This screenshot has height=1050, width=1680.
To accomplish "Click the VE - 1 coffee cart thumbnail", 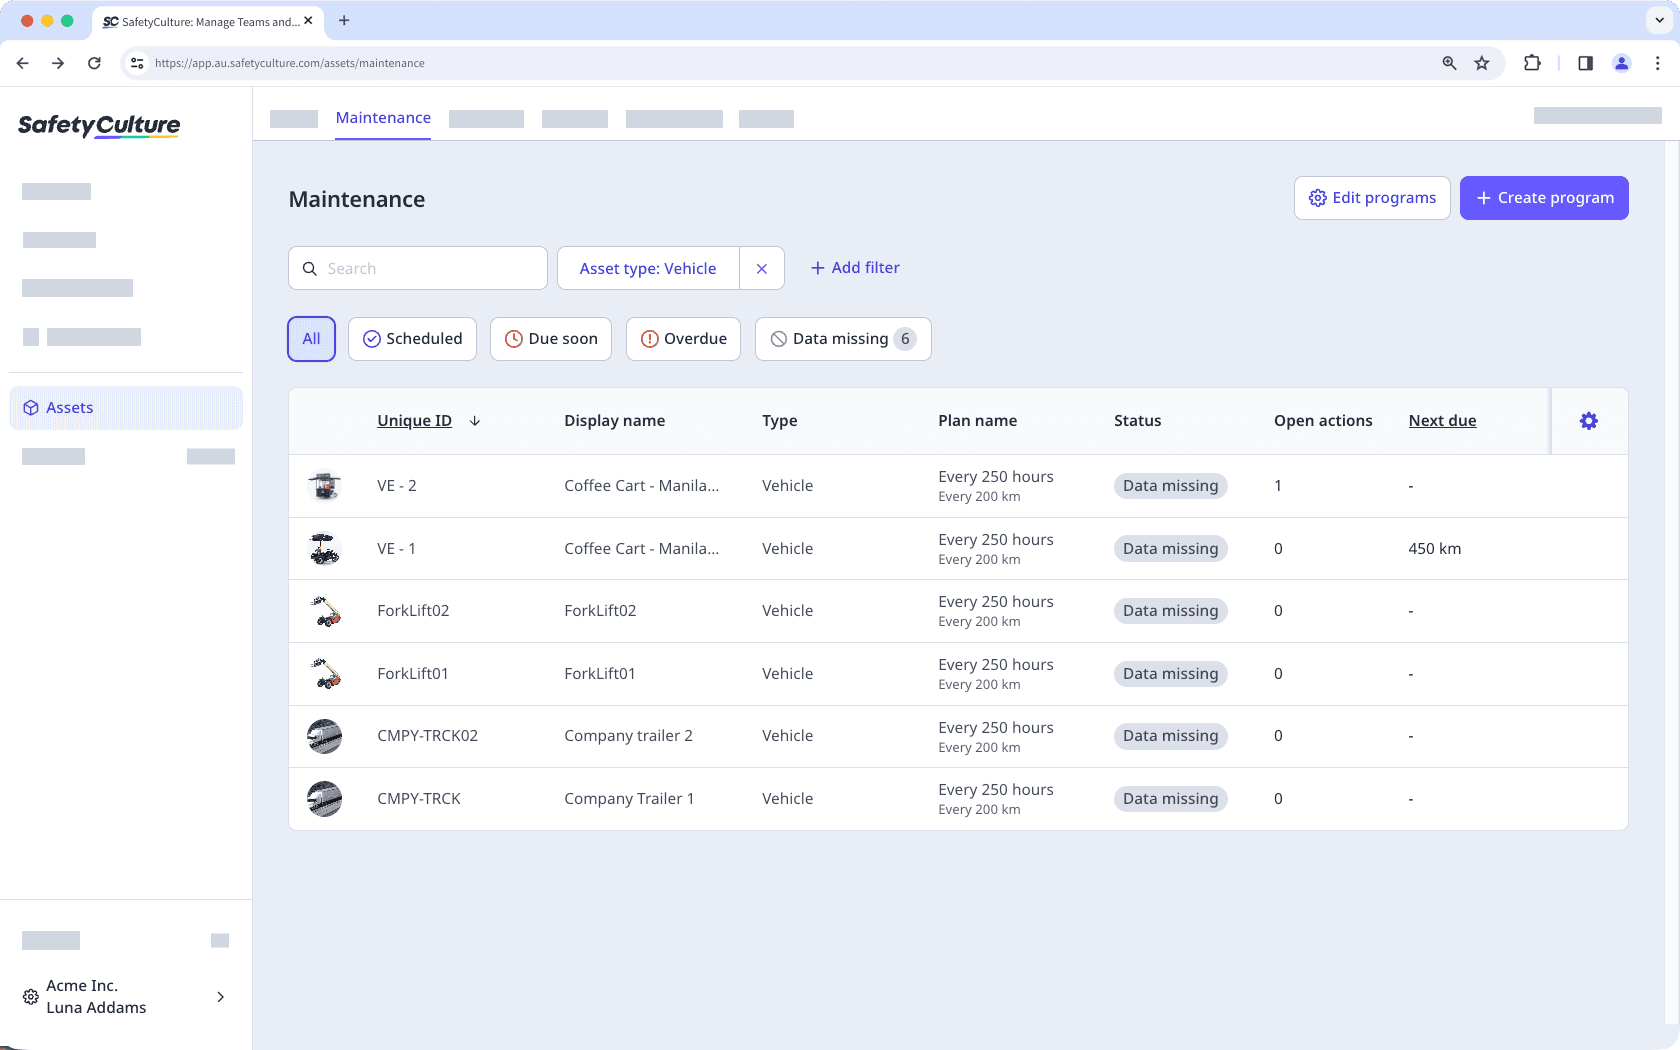I will tap(324, 548).
